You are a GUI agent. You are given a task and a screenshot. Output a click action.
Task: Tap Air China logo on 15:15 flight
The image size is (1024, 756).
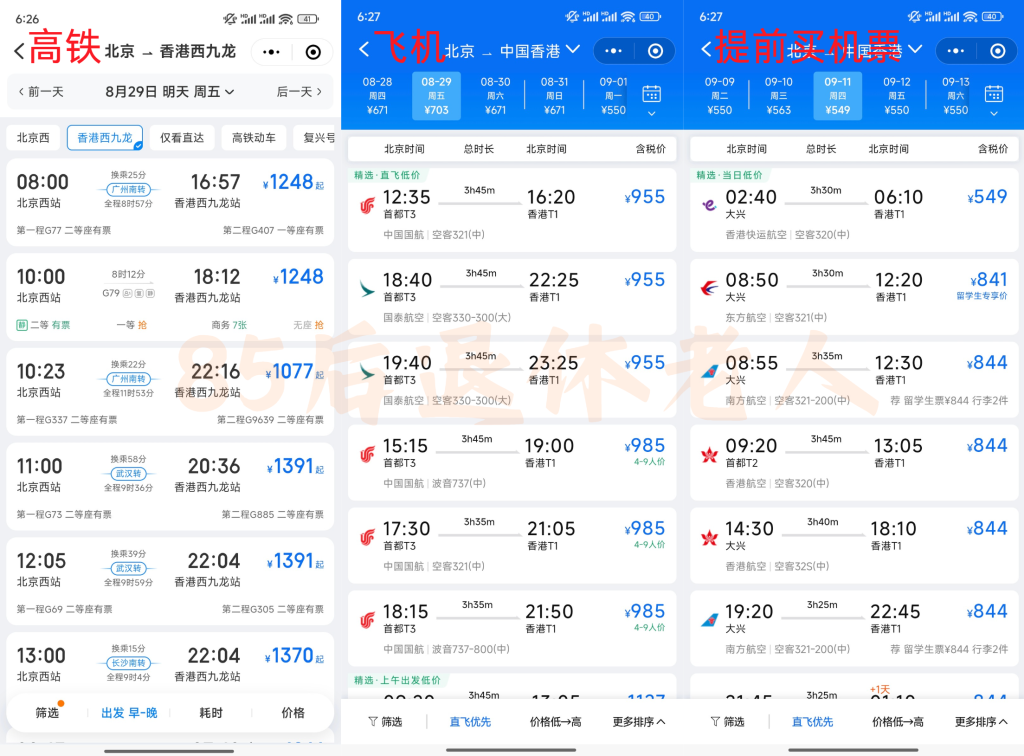tap(368, 454)
